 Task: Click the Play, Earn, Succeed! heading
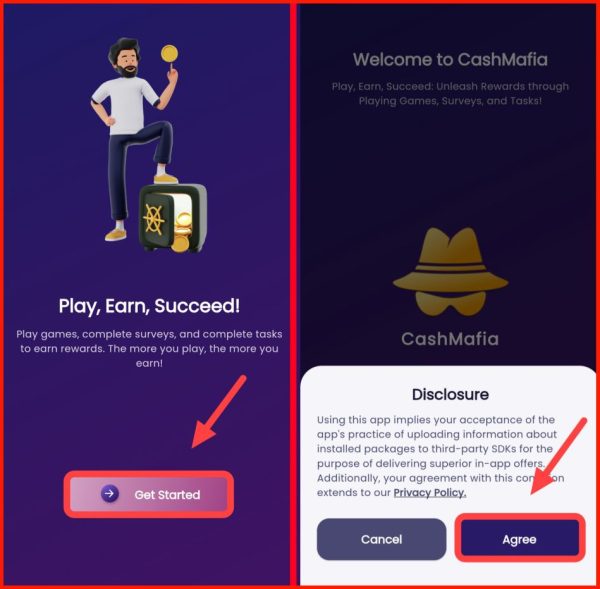click(x=149, y=306)
